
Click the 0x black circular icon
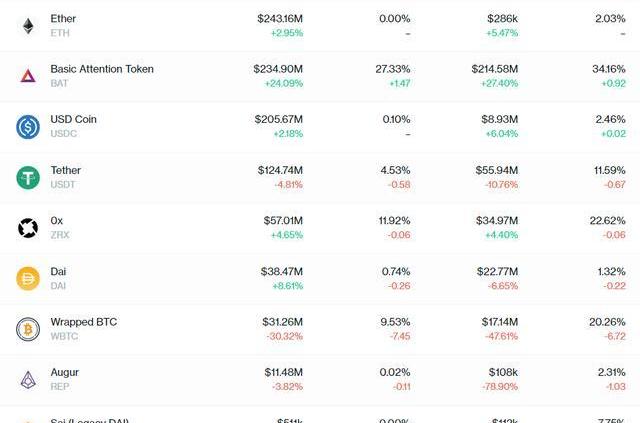[x=28, y=228]
